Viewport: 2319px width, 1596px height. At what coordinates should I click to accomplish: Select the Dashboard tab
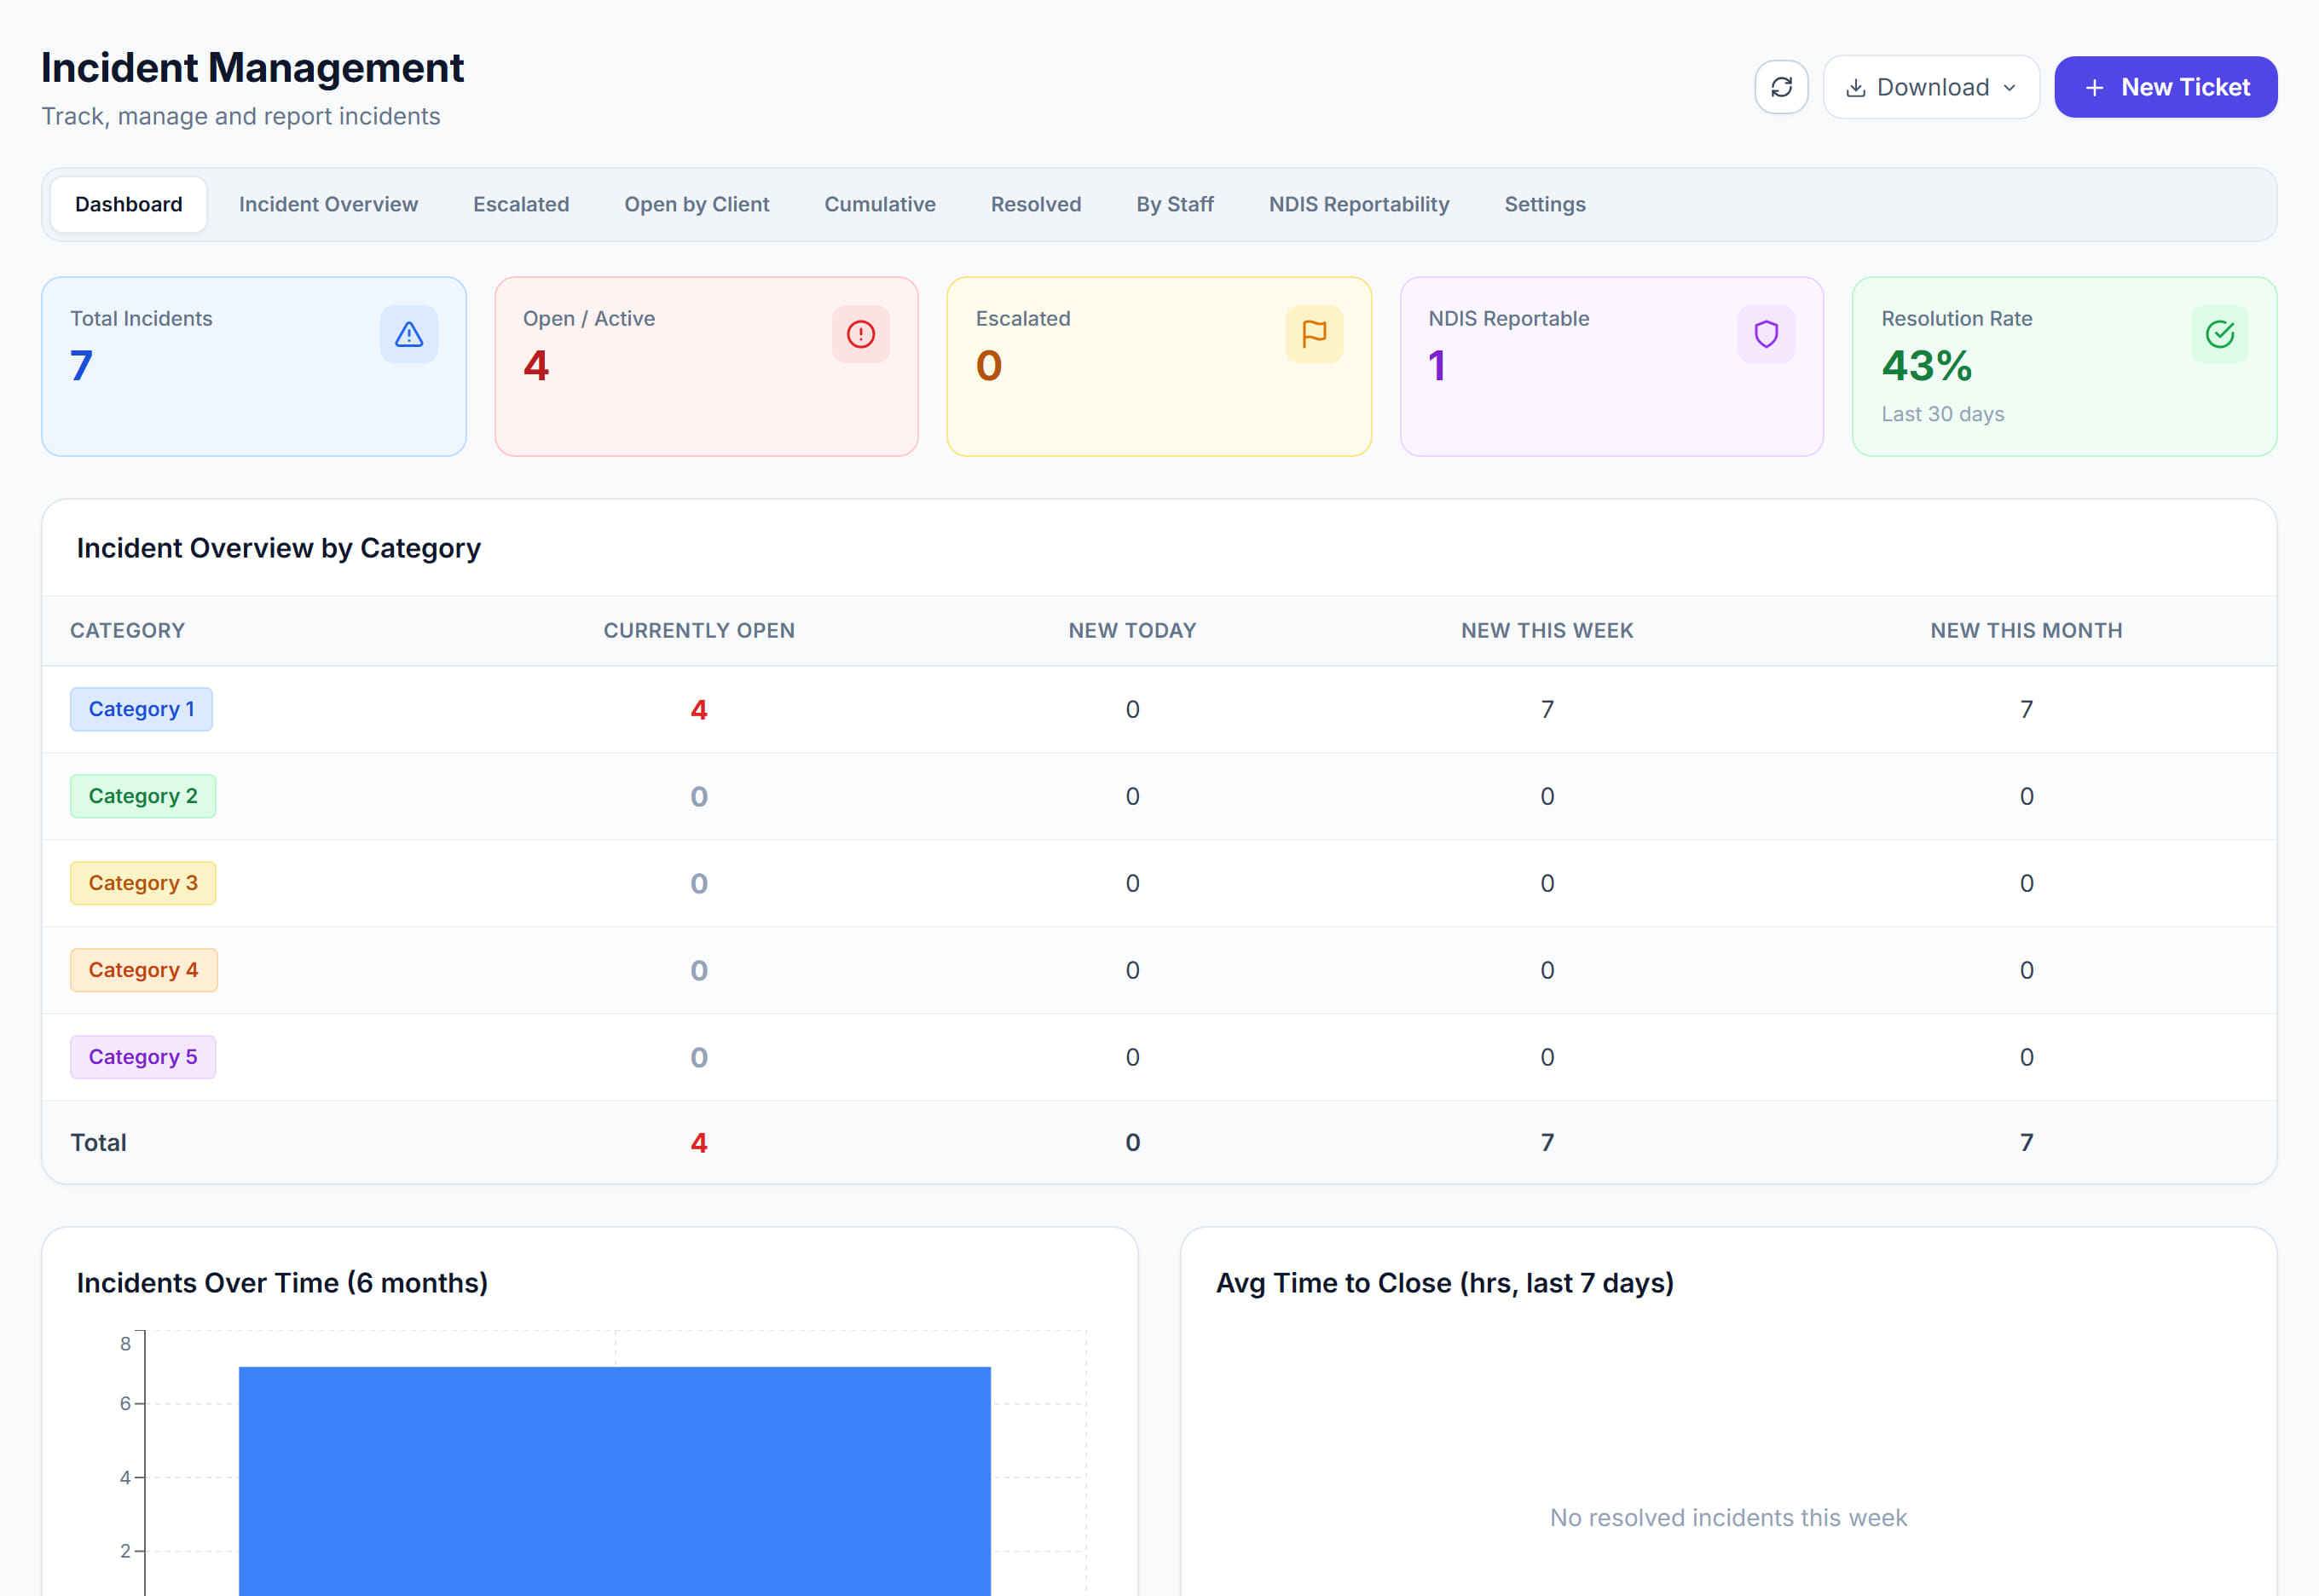pyautogui.click(x=129, y=205)
